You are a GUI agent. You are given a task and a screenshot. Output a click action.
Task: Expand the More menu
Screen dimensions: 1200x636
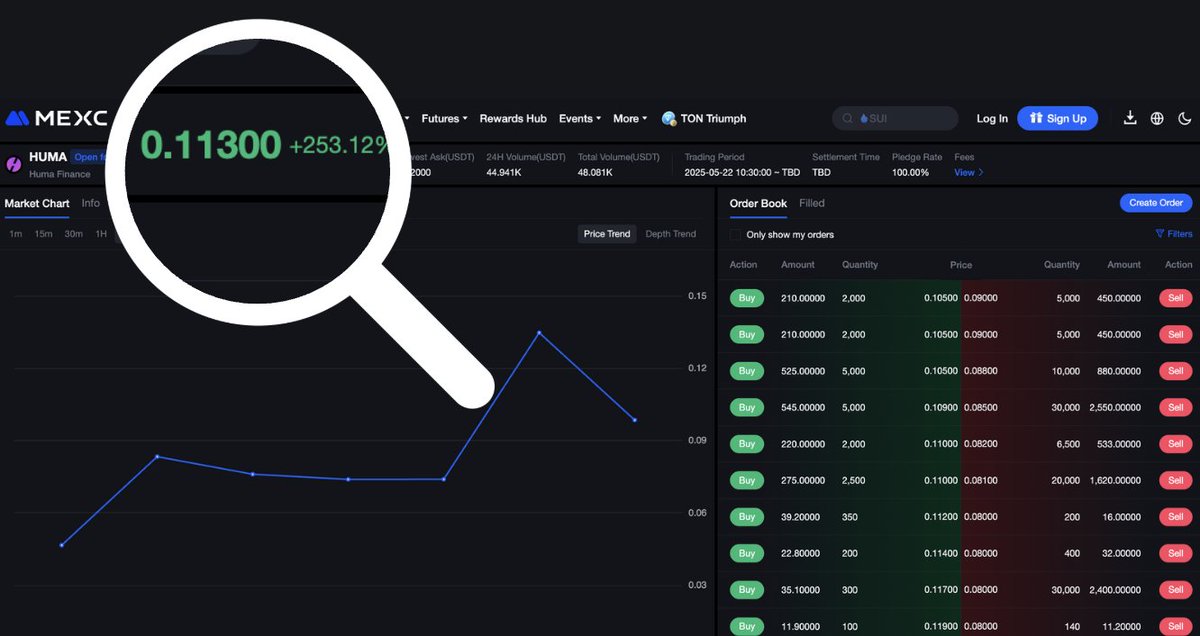(x=630, y=118)
